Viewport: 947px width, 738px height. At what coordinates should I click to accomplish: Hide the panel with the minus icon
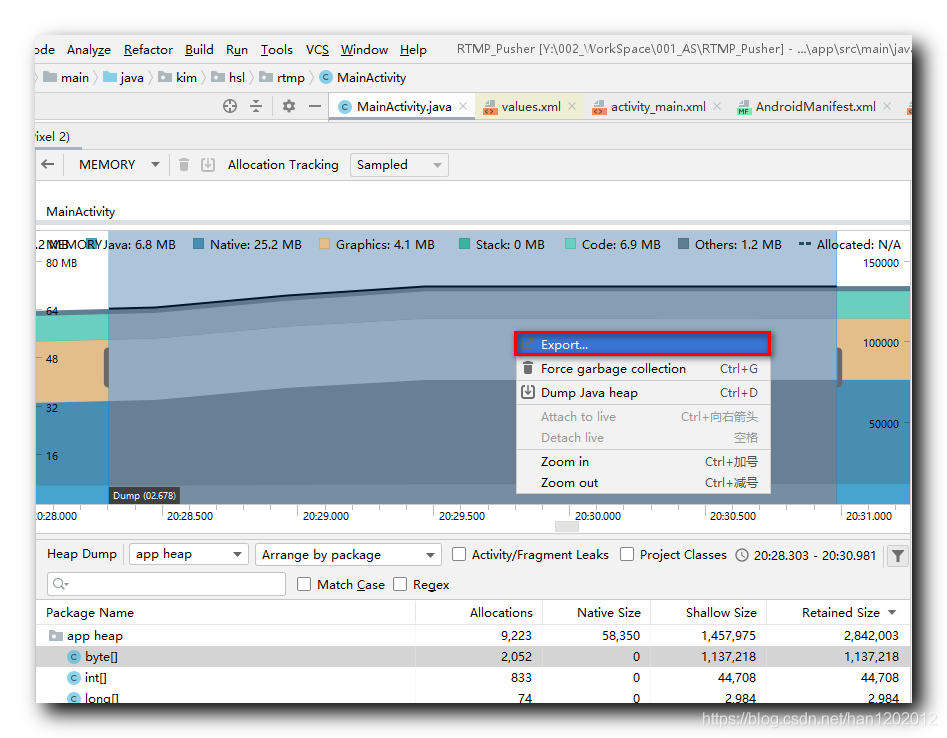[315, 106]
